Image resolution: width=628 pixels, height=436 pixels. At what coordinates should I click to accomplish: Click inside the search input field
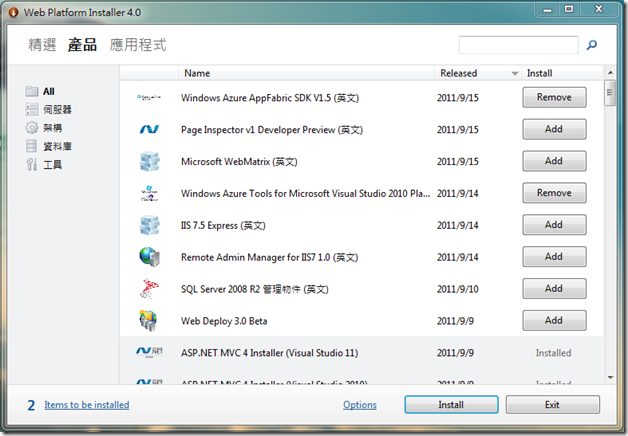(x=518, y=45)
